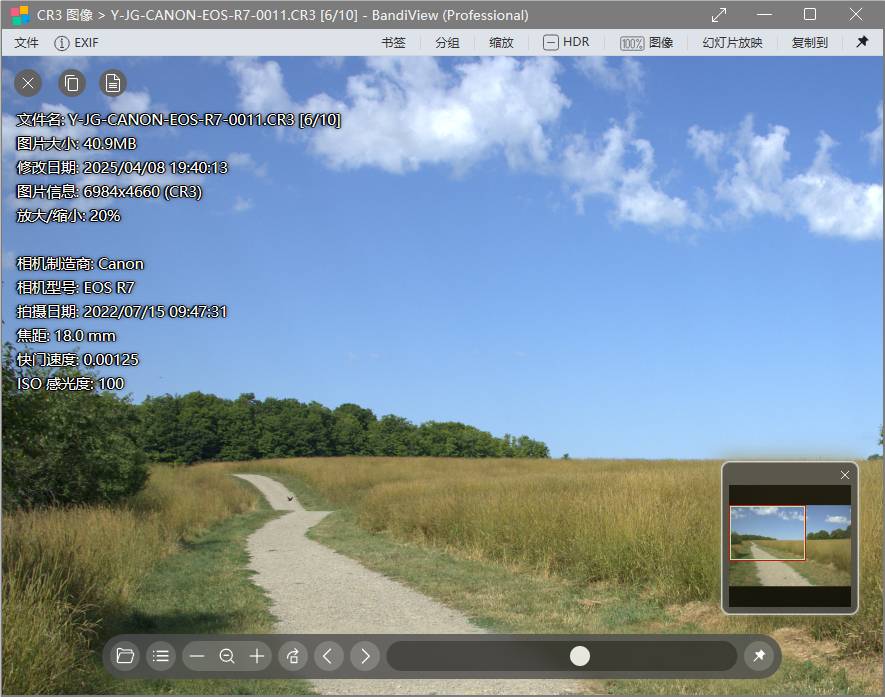Click the image position slider handle
The image size is (885, 697).
click(x=580, y=656)
